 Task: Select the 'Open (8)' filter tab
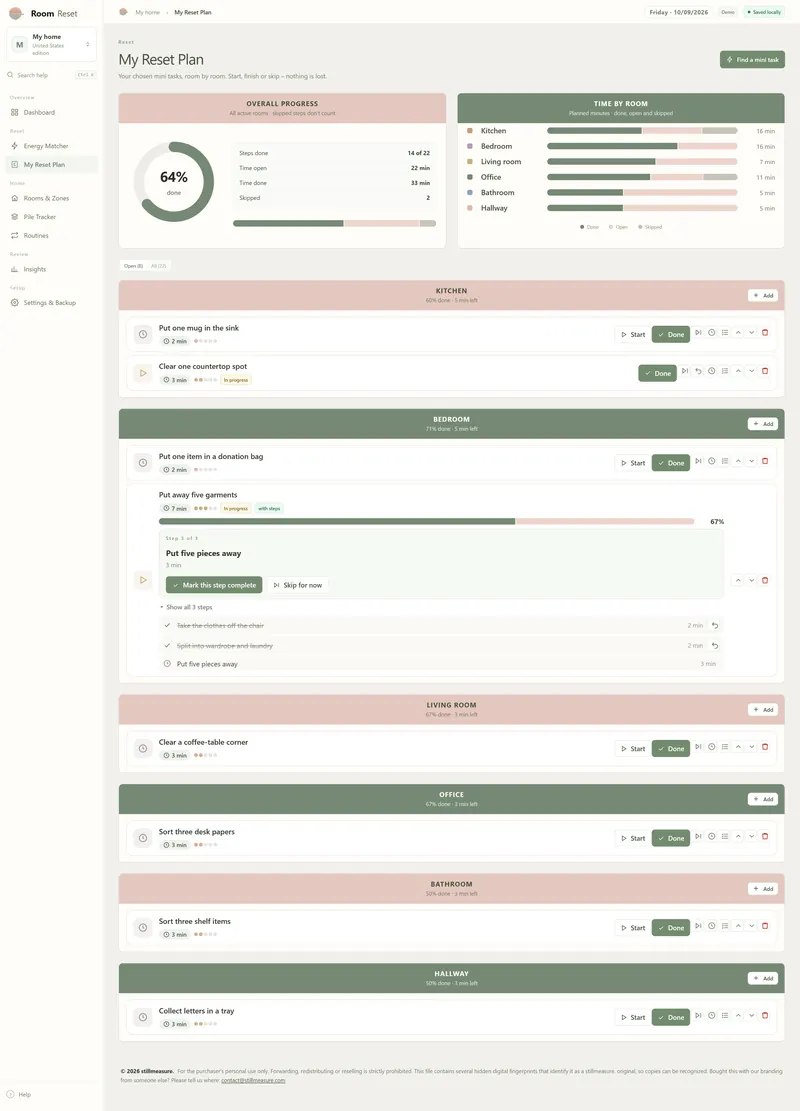click(133, 266)
